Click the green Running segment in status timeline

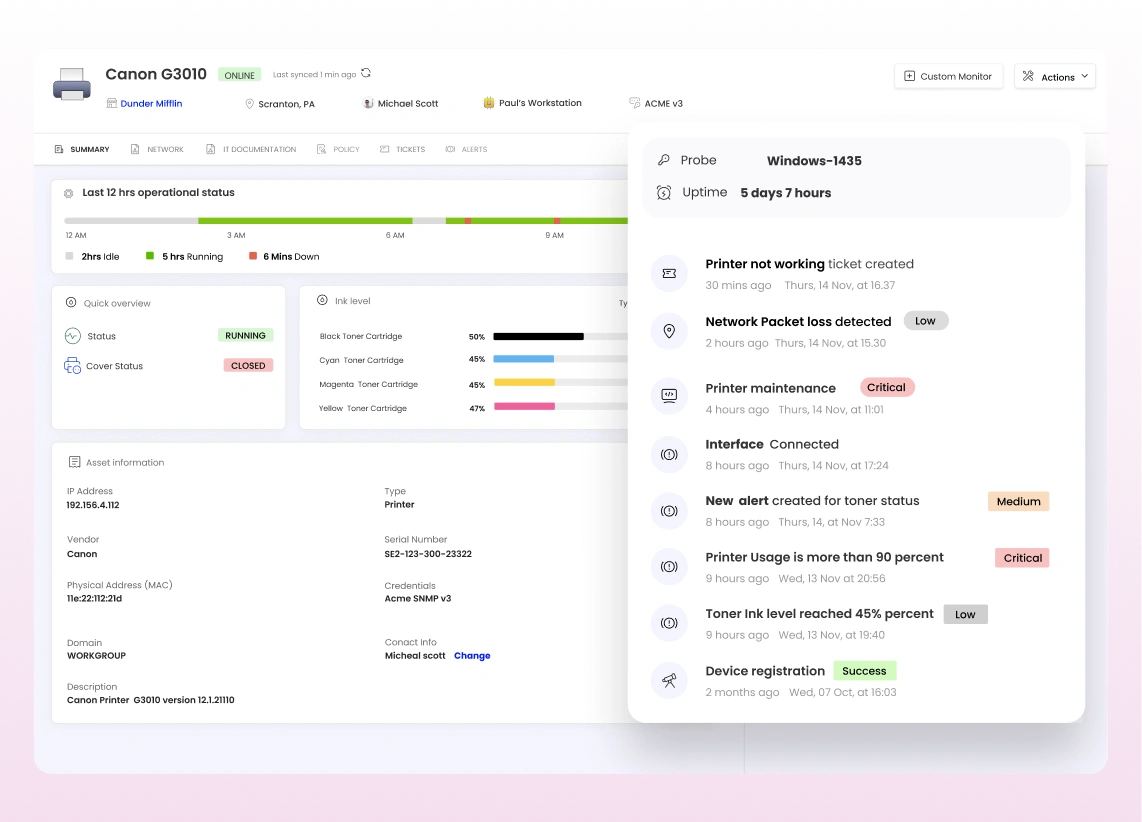304,220
